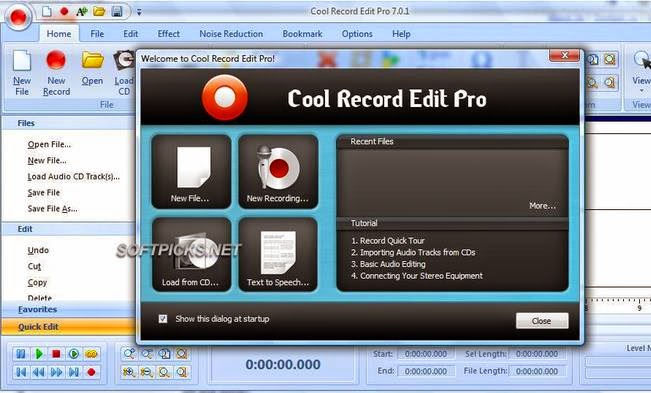651x393 pixels.
Task: Collapse the Edit section header in sidebar
Action: tap(69, 229)
